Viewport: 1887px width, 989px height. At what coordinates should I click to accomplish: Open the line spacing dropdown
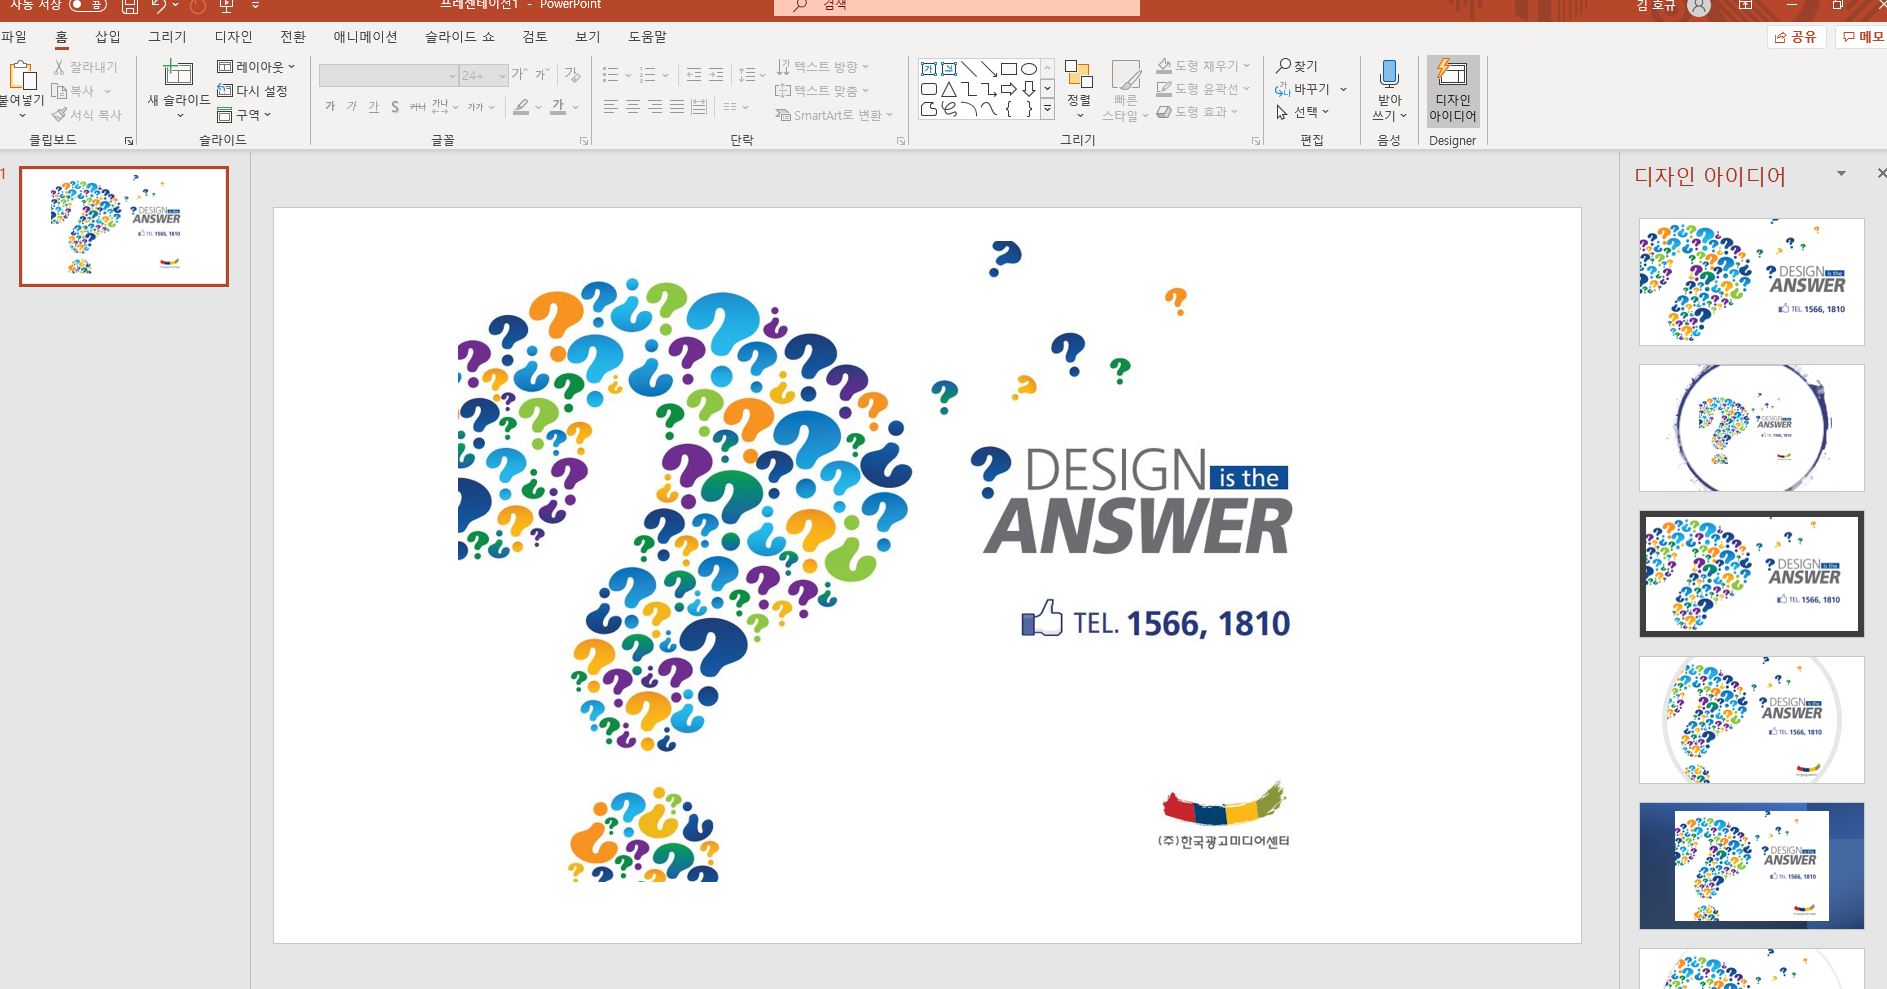point(751,75)
